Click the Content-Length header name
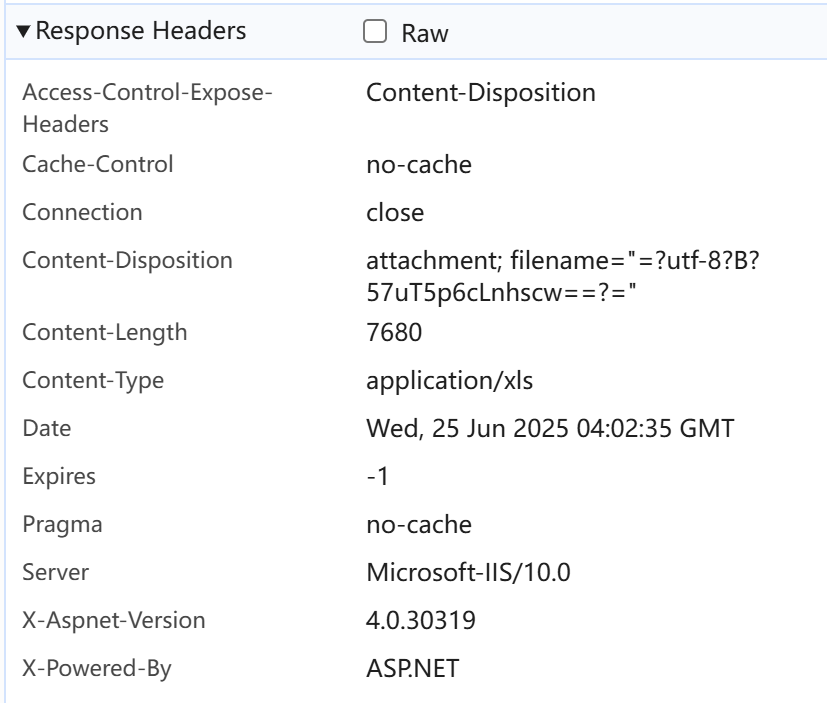 pos(106,333)
